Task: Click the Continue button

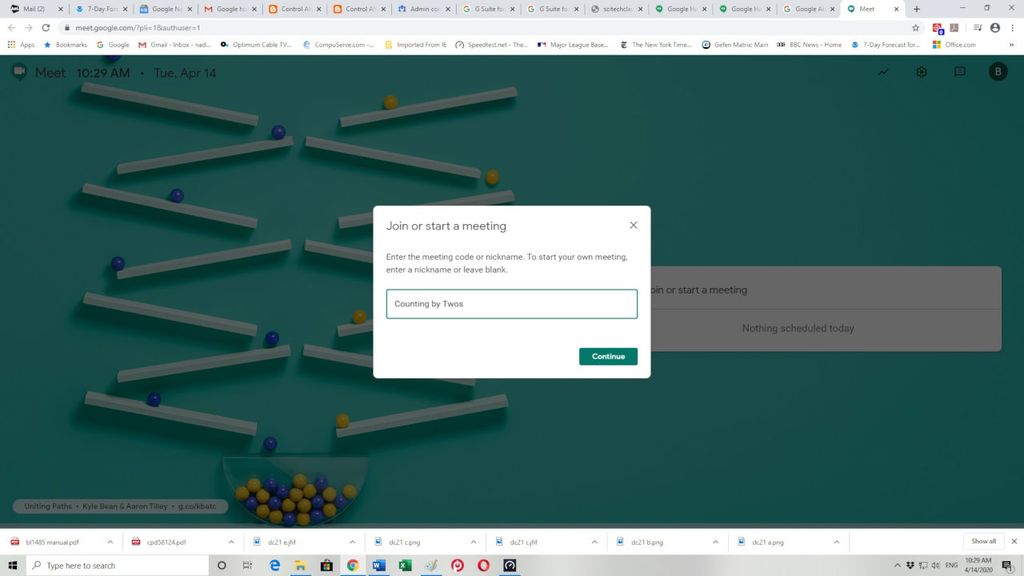Action: click(607, 356)
